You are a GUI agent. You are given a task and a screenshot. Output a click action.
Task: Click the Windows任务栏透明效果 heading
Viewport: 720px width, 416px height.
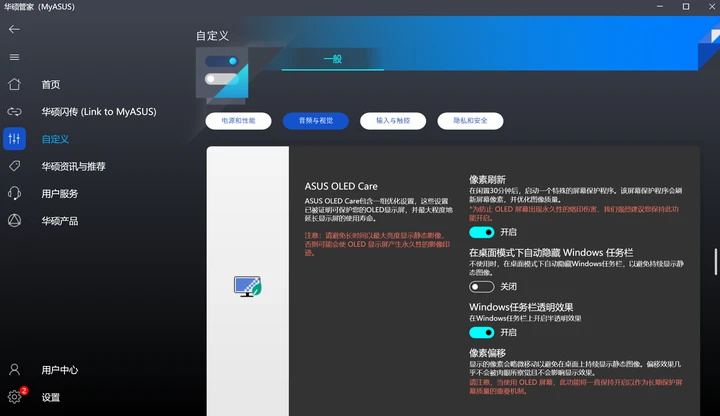pyautogui.click(x=521, y=307)
